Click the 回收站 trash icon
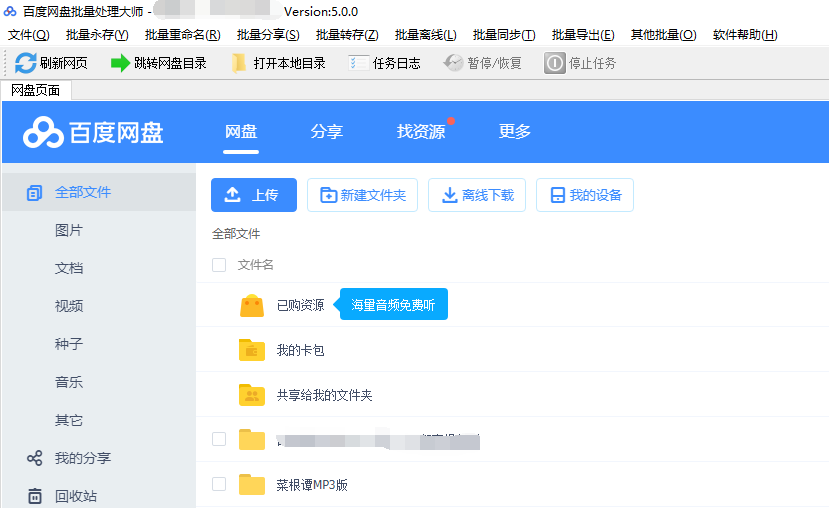The height and width of the screenshot is (508, 829). 34,496
